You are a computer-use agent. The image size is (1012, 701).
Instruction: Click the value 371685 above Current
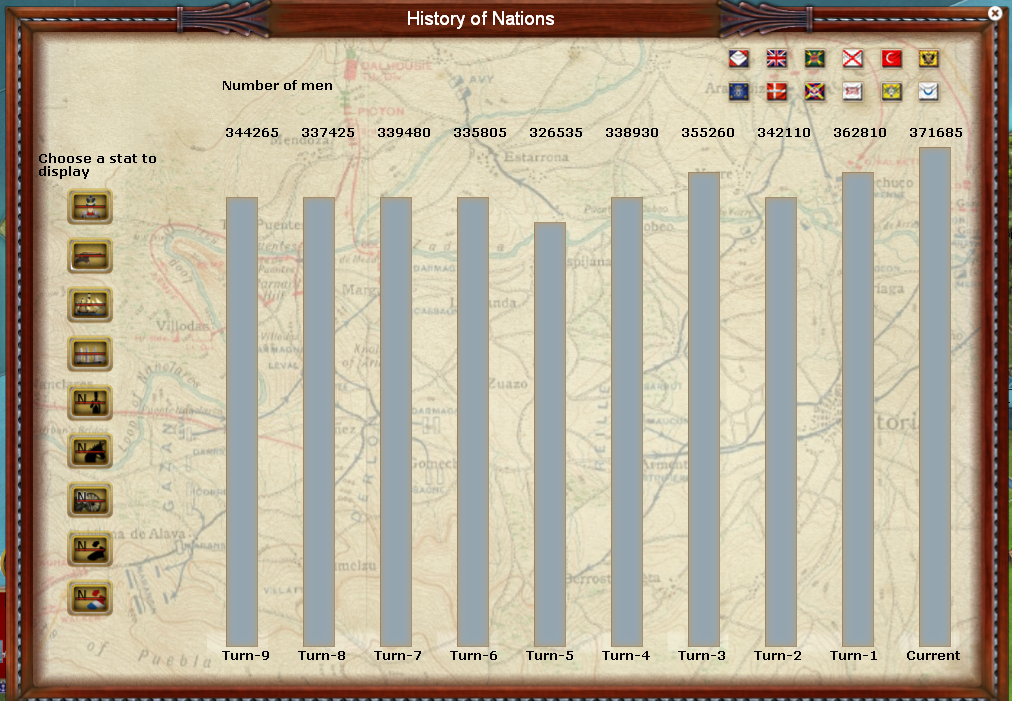click(936, 133)
